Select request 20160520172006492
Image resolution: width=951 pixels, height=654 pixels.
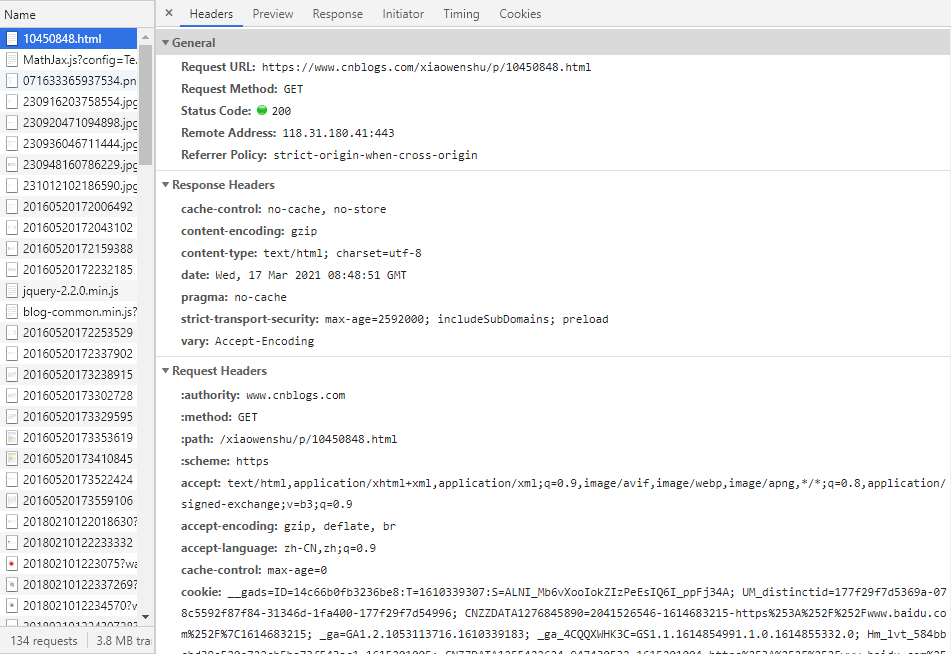point(69,207)
